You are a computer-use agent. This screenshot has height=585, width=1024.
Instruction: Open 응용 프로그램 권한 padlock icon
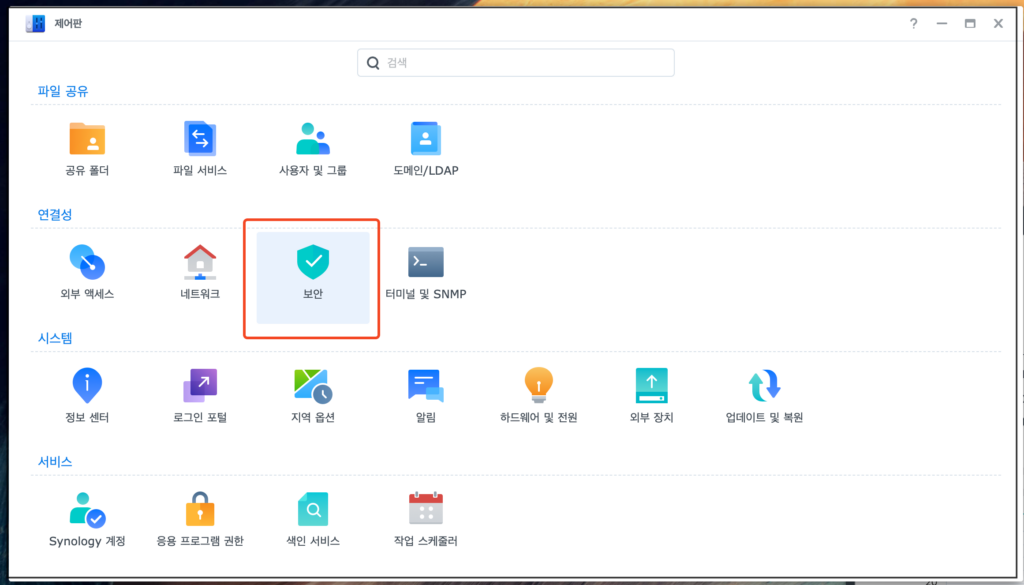(200, 509)
